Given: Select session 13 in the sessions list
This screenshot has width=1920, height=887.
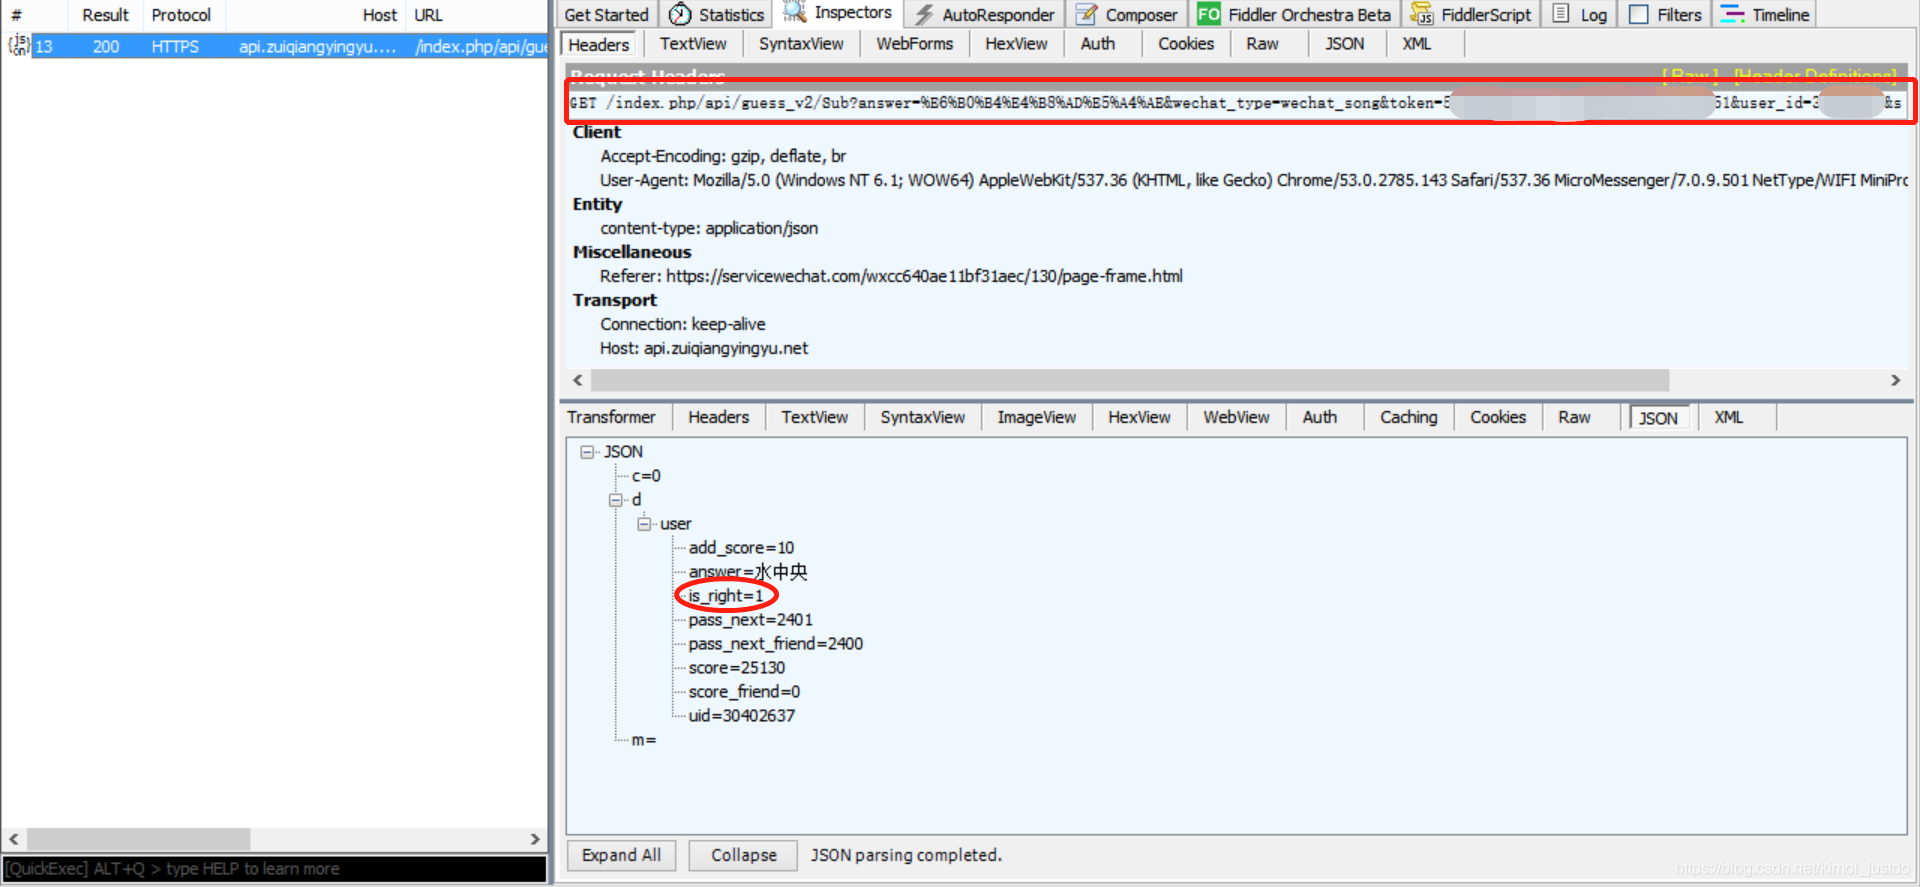Looking at the screenshot, I should point(290,46).
